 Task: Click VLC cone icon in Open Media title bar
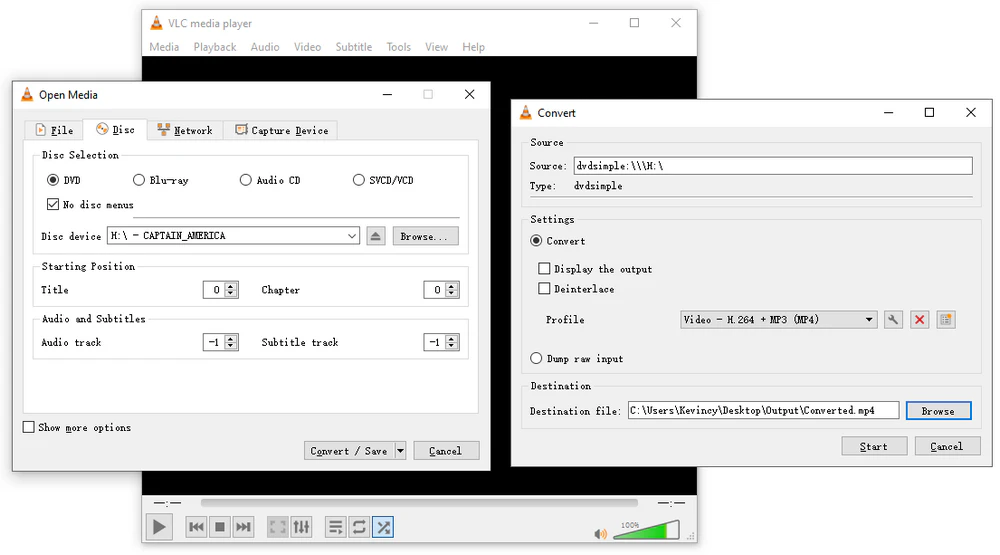coord(27,94)
